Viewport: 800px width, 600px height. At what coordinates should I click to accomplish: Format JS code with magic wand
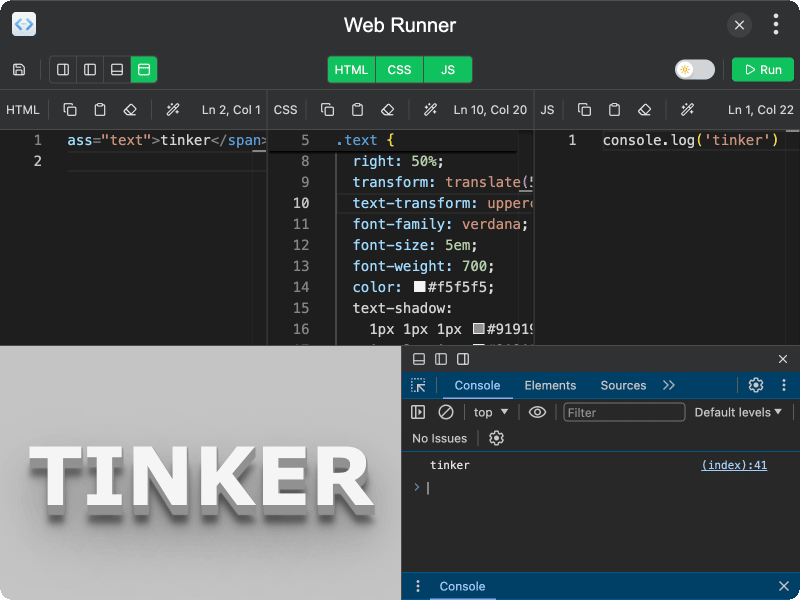pyautogui.click(x=687, y=110)
